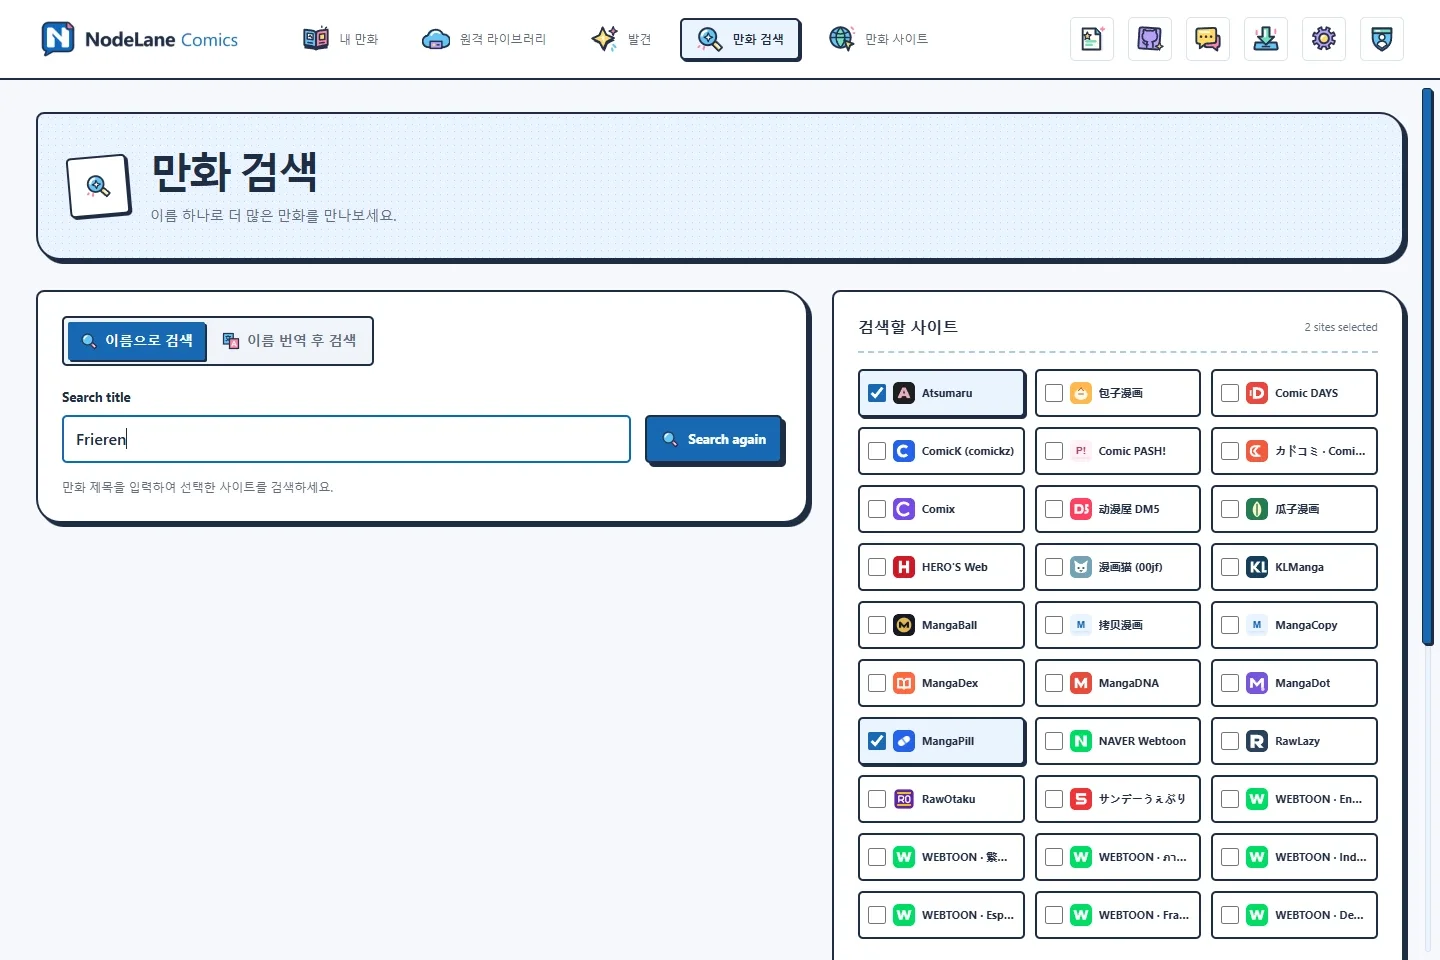Click the Comix purple C logo icon
The width and height of the screenshot is (1440, 960).
pyautogui.click(x=904, y=509)
